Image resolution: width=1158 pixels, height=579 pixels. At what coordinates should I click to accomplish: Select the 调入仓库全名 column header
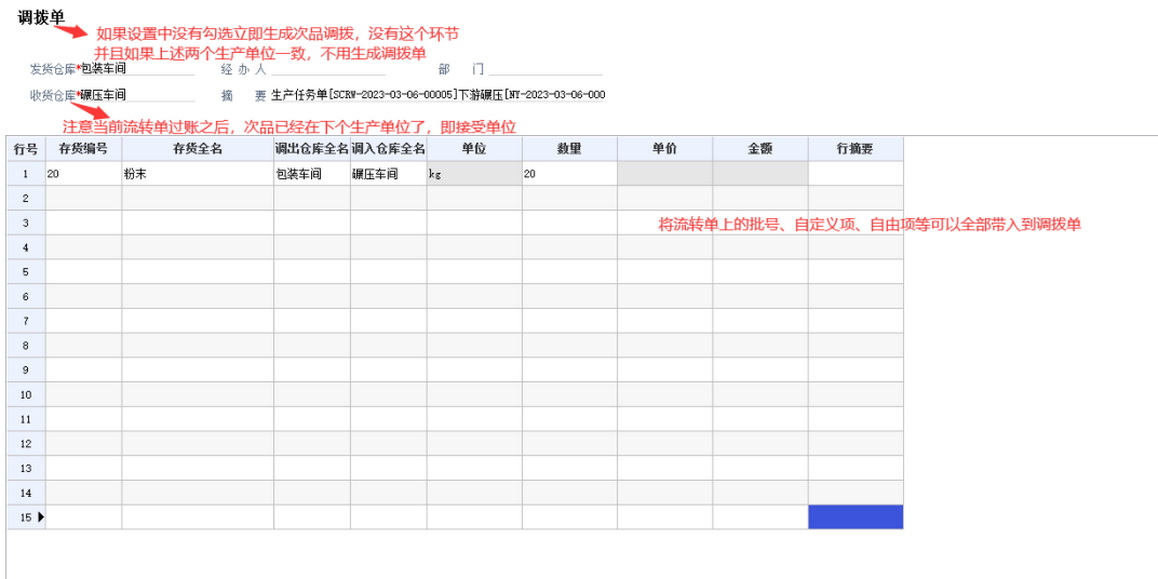click(x=388, y=149)
